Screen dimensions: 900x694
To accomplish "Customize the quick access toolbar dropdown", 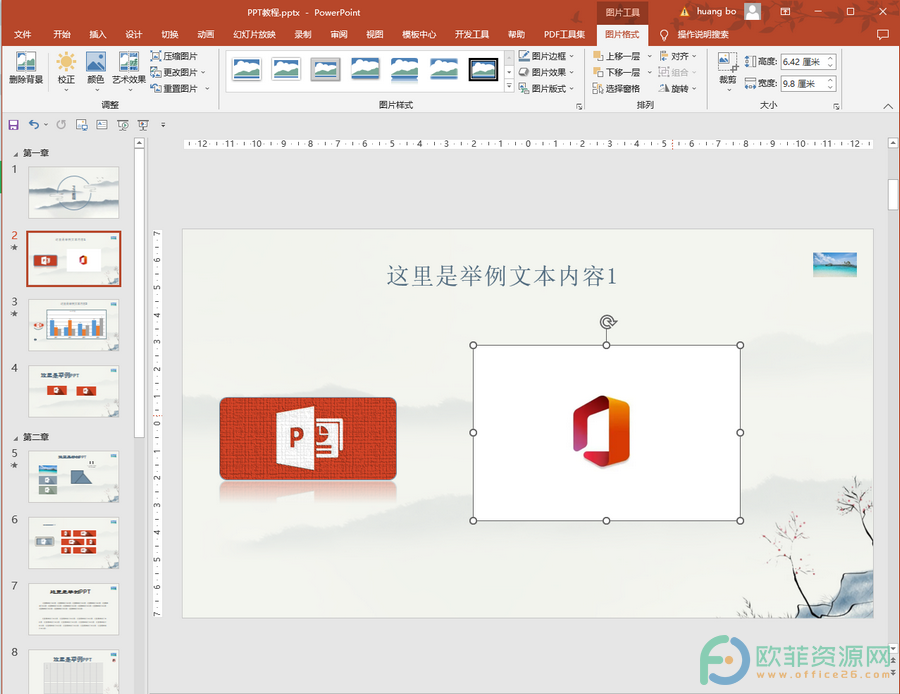I will 163,125.
